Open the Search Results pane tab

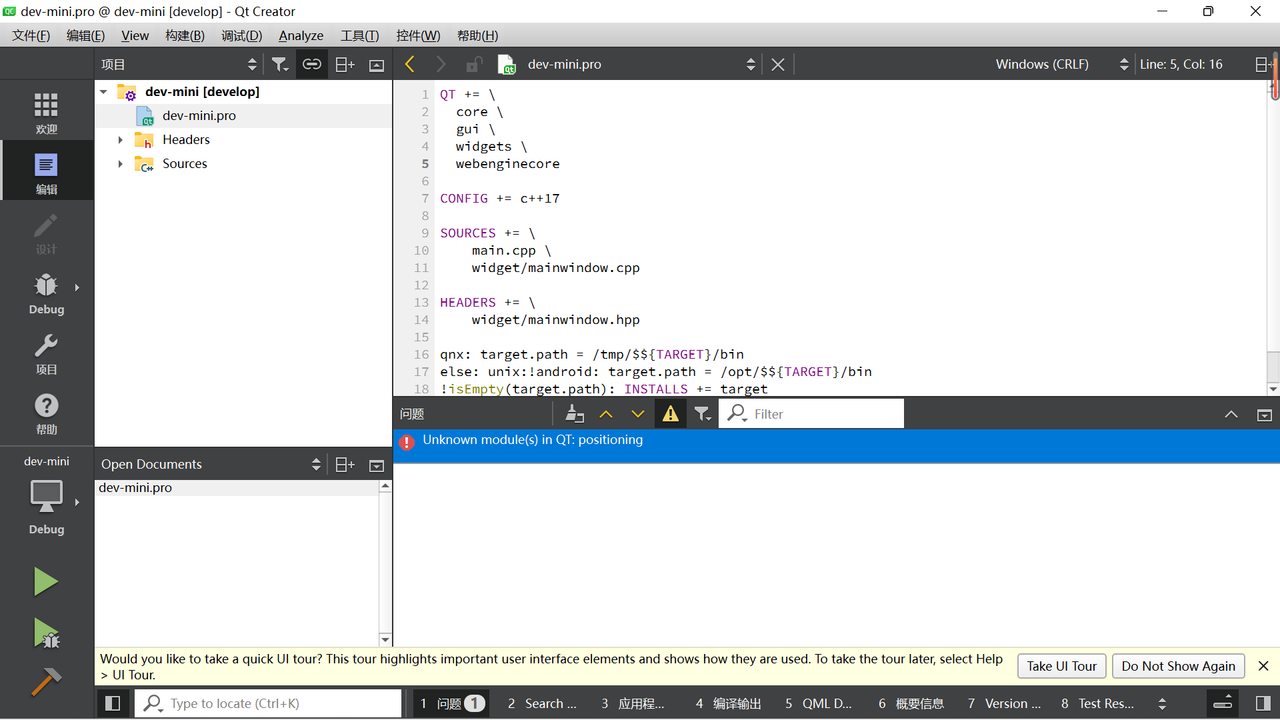542,703
